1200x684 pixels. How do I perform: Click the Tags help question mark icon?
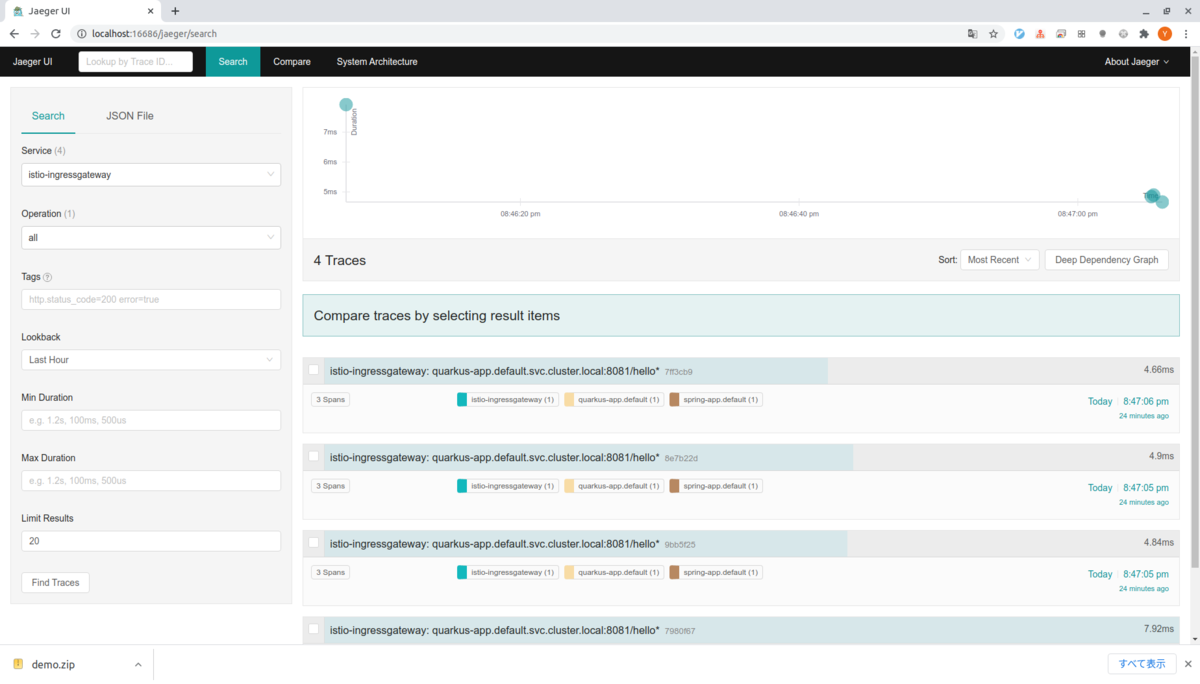48,277
